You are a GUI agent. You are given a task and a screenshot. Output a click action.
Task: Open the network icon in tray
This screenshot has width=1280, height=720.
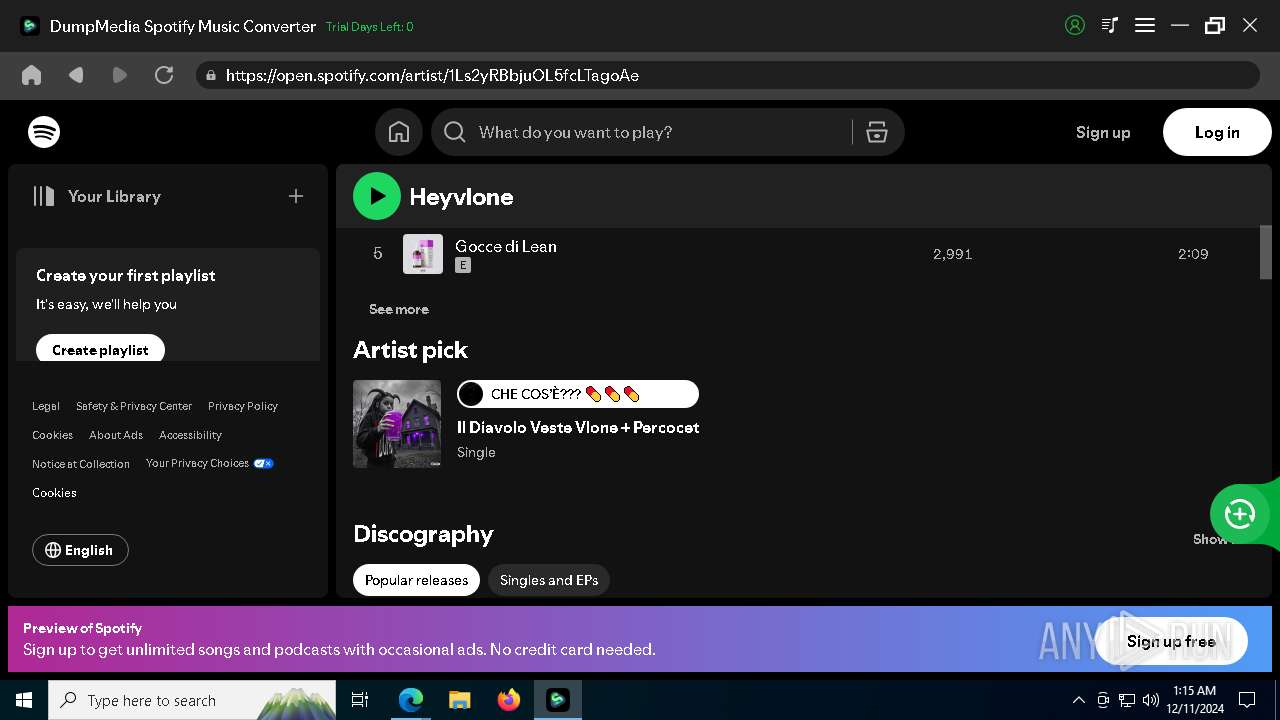1127,700
